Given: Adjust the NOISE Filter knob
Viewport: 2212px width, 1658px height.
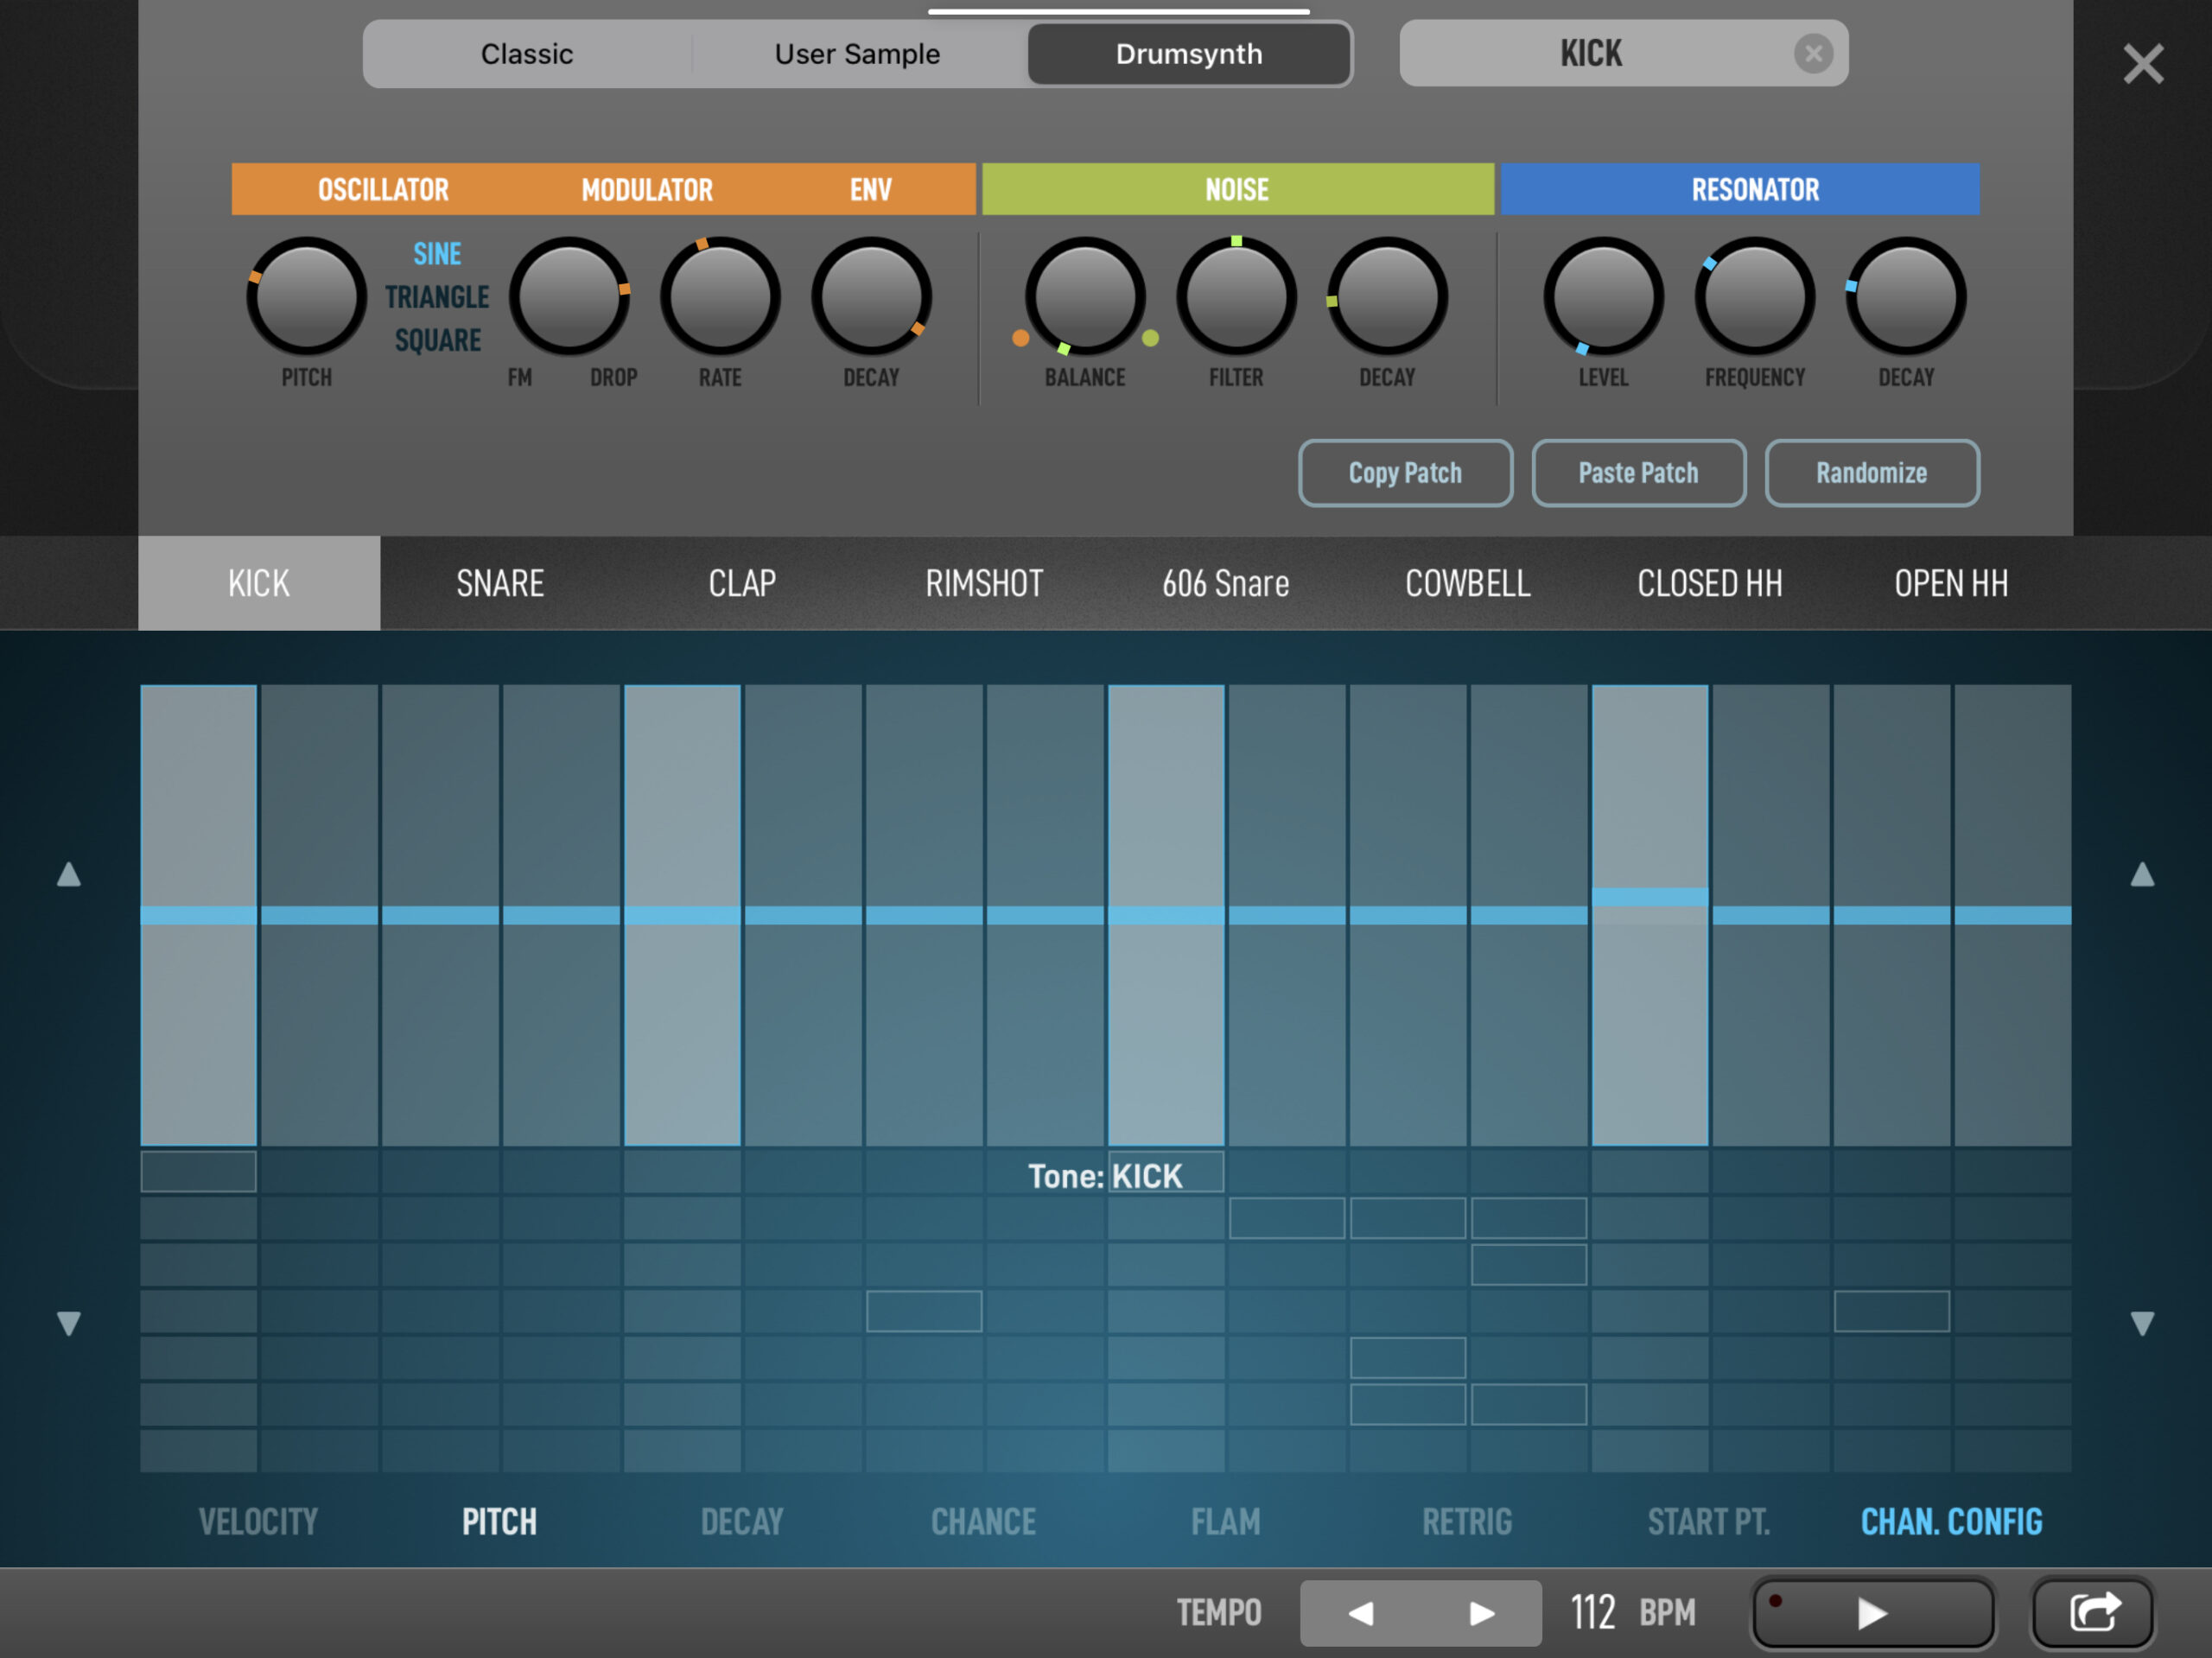Looking at the screenshot, I should [1236, 296].
